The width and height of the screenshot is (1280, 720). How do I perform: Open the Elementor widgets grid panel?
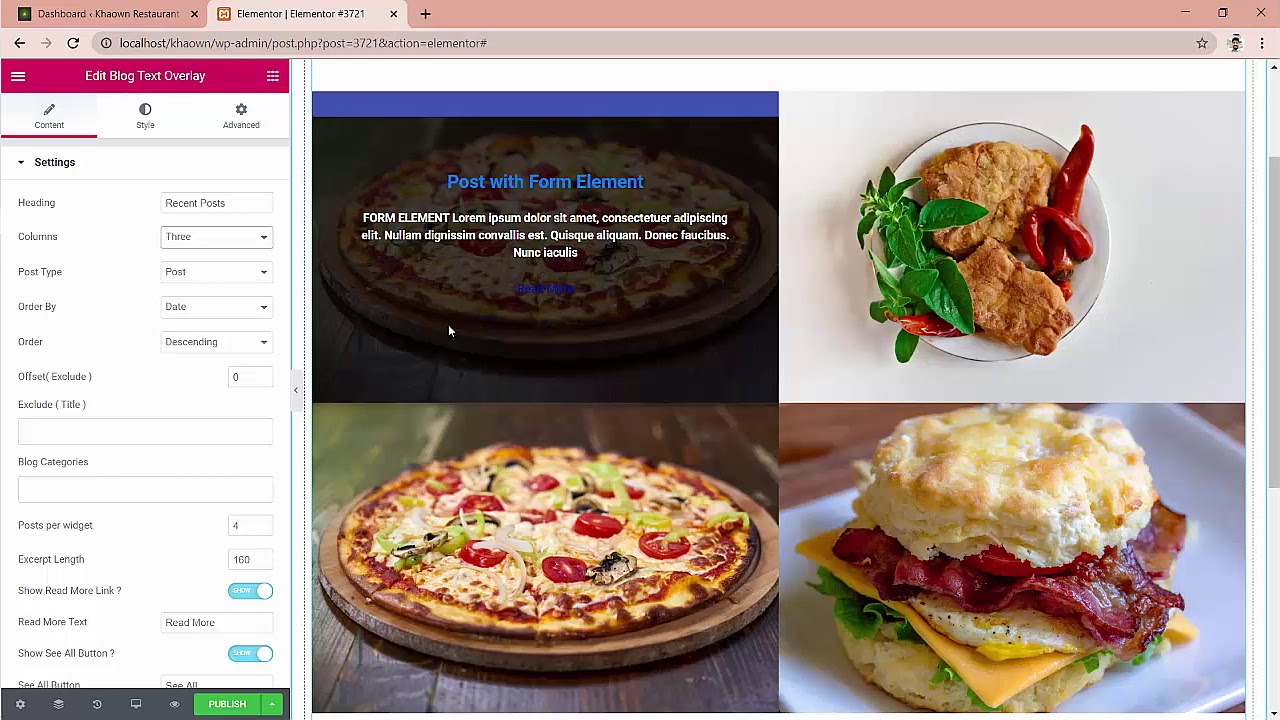click(x=272, y=76)
